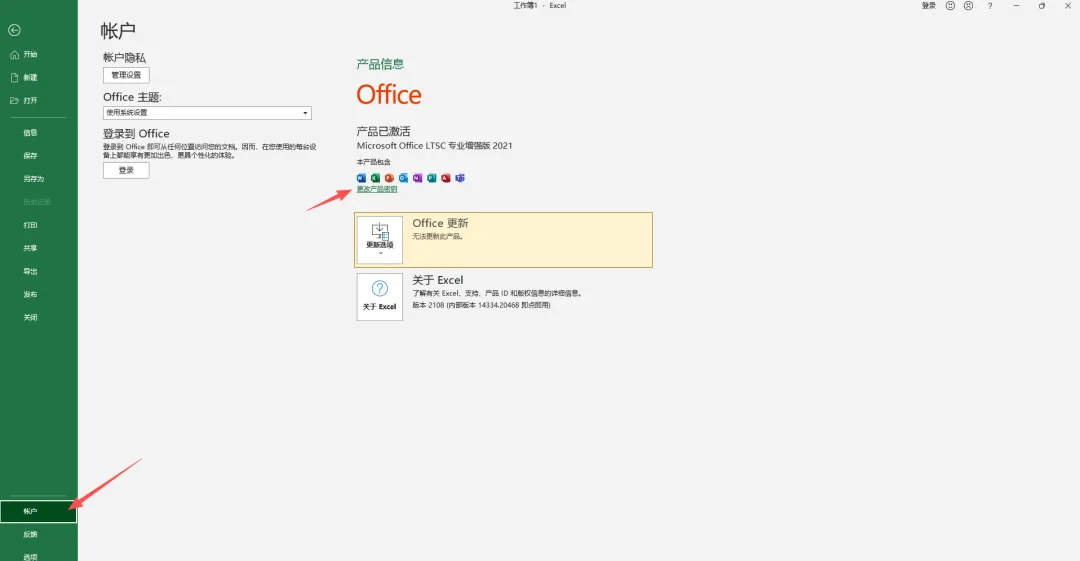
Task: Click the 'Office 更新' heading
Action: coord(440,223)
